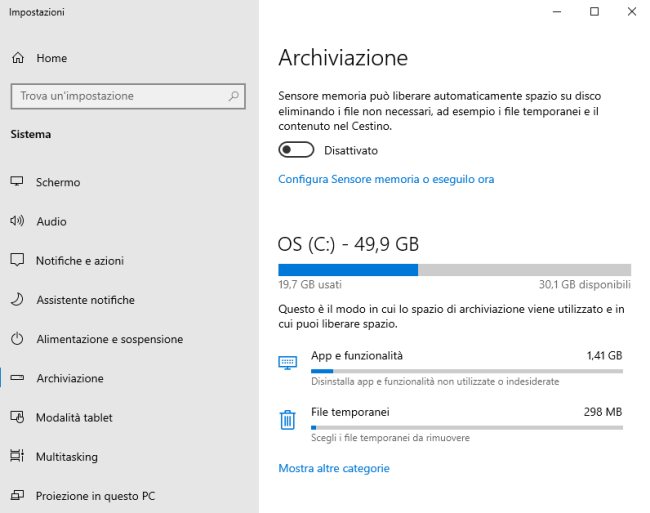The width and height of the screenshot is (650, 513).
Task: Click the 19,7 GB usati text
Action: [x=310, y=284]
